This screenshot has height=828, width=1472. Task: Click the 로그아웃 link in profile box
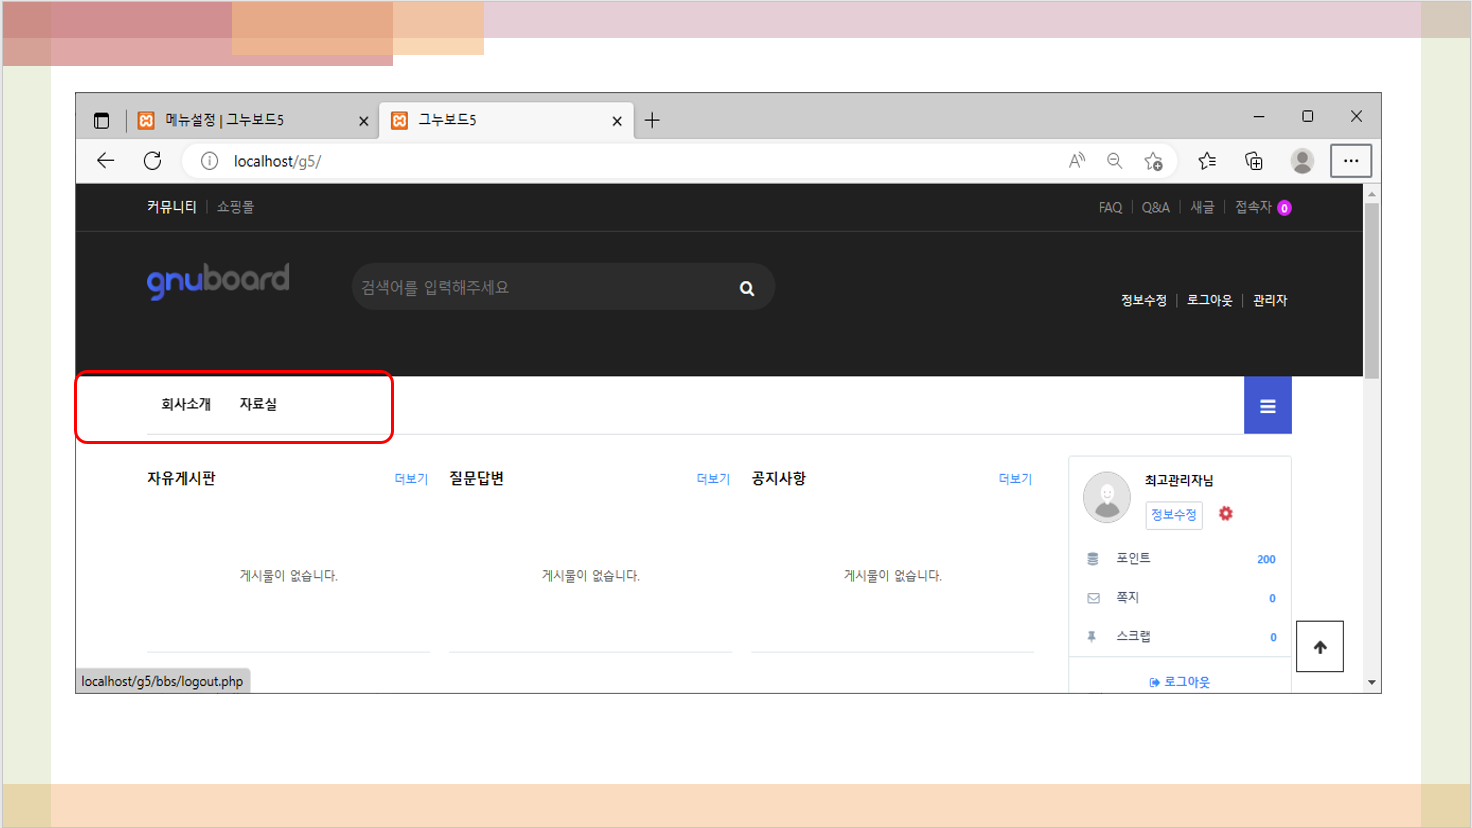(x=1180, y=682)
